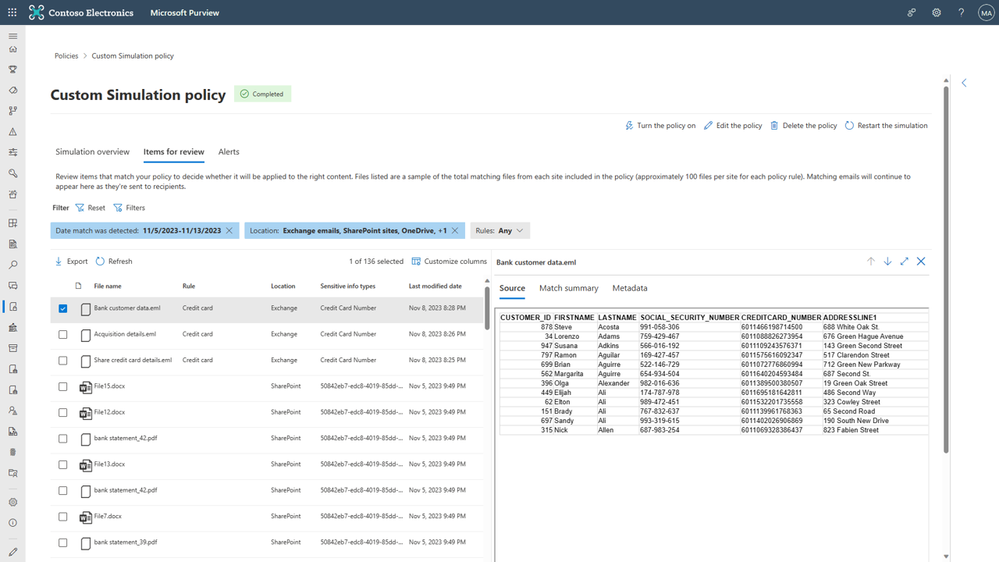Select Share credit card details.eml checkbox

pos(62,361)
